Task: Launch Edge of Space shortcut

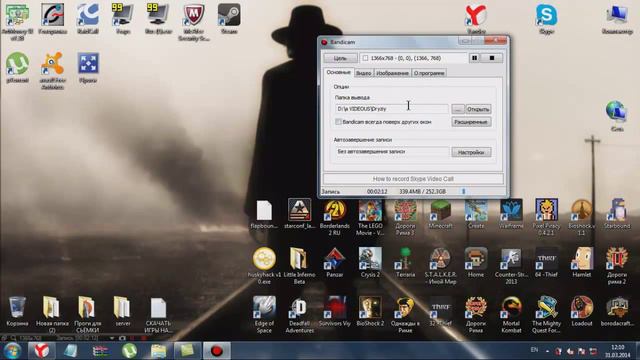Action: [x=264, y=314]
